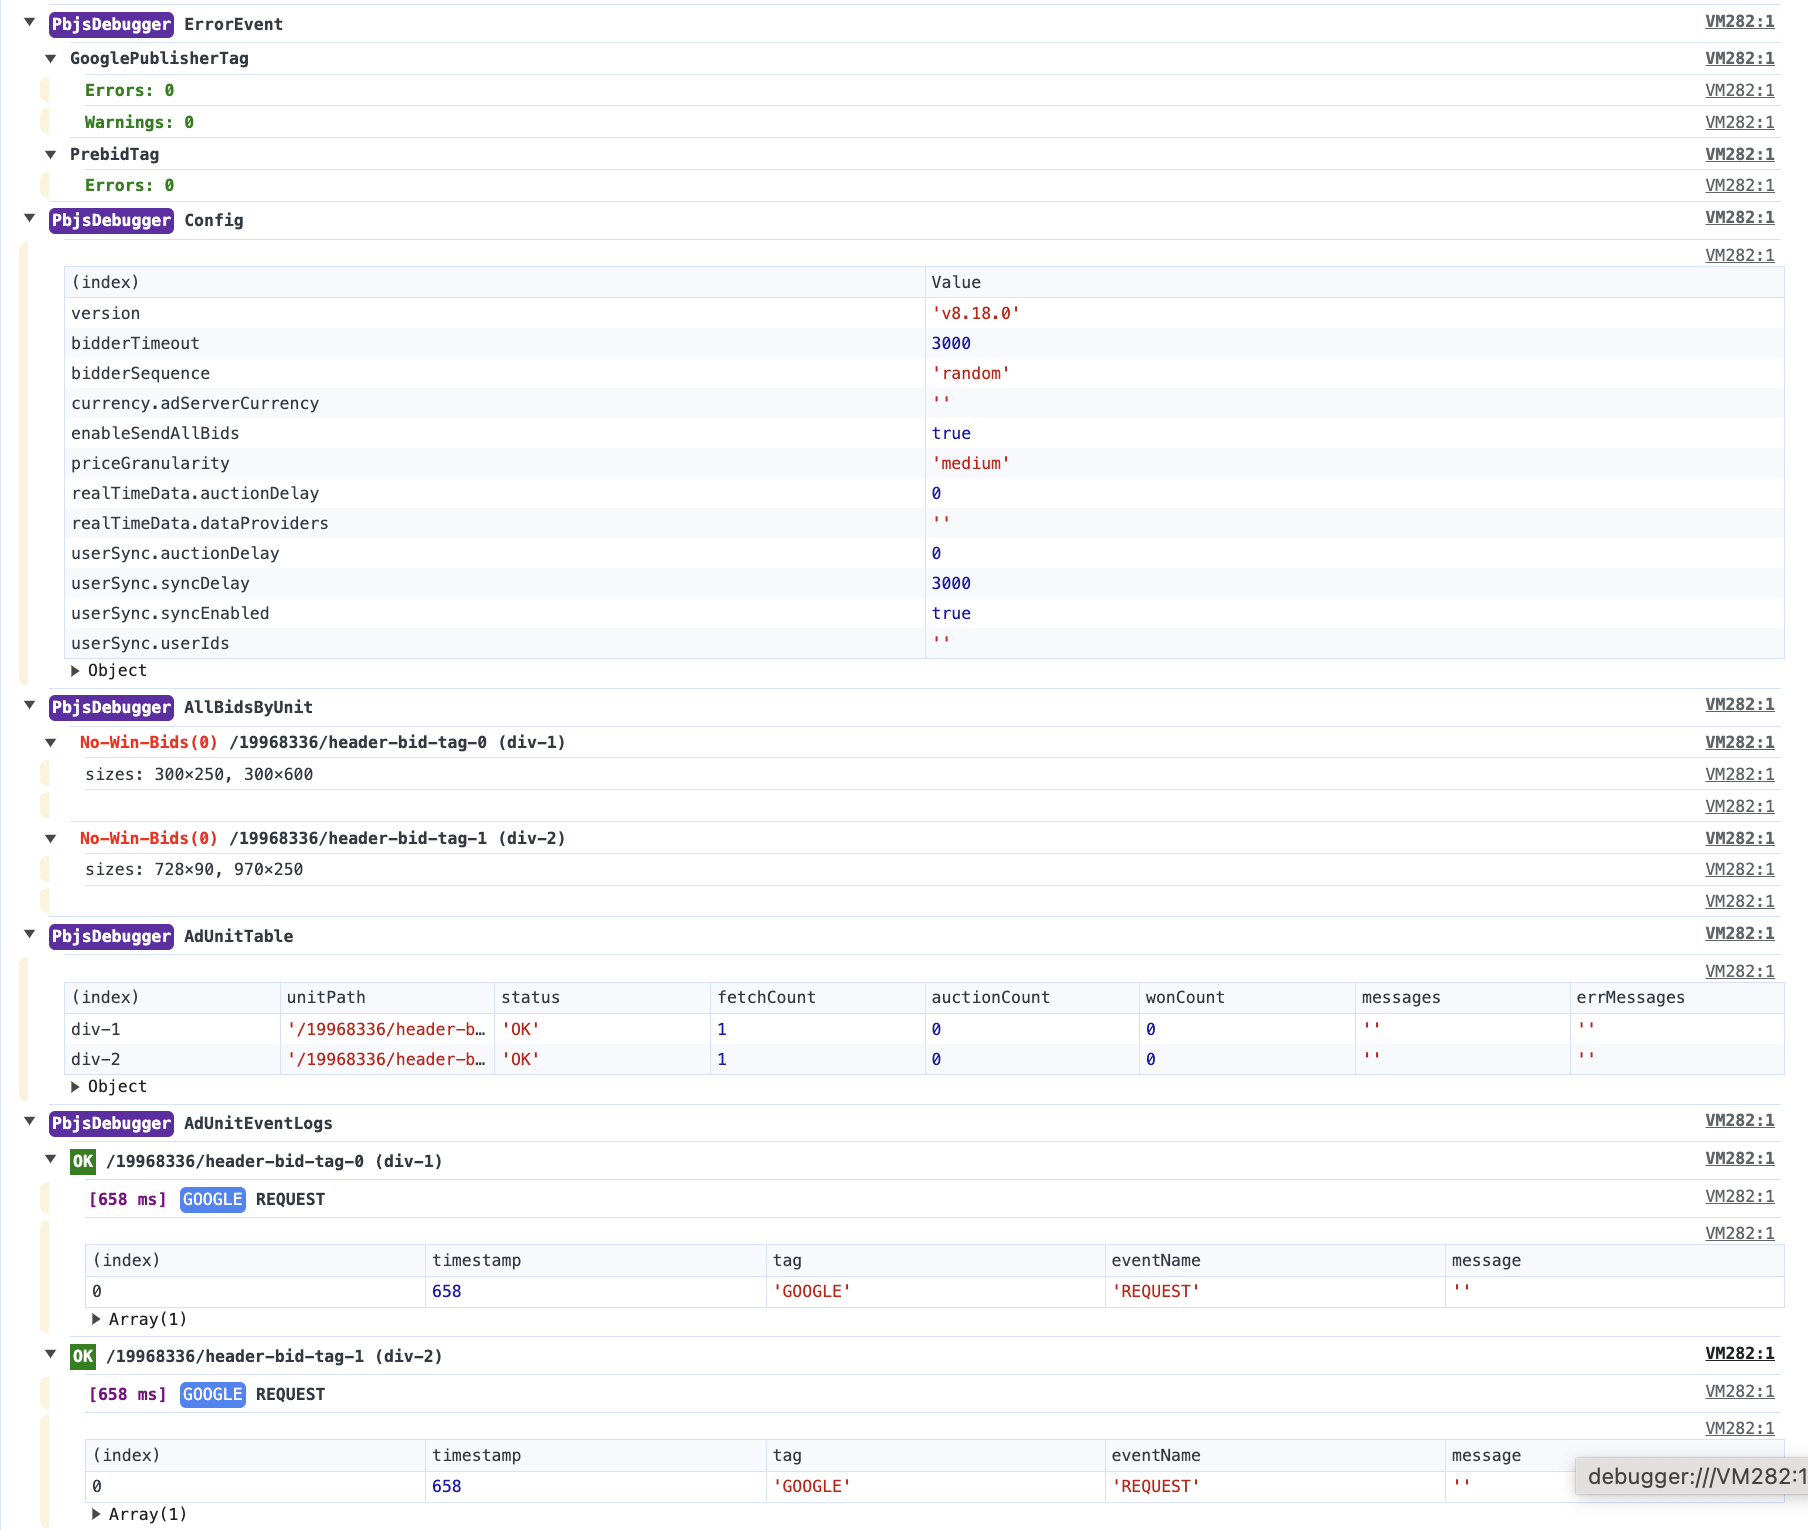This screenshot has width=1808, height=1530.
Task: Click the [658 ms] timestamp in the div-1 log
Action: (x=128, y=1199)
